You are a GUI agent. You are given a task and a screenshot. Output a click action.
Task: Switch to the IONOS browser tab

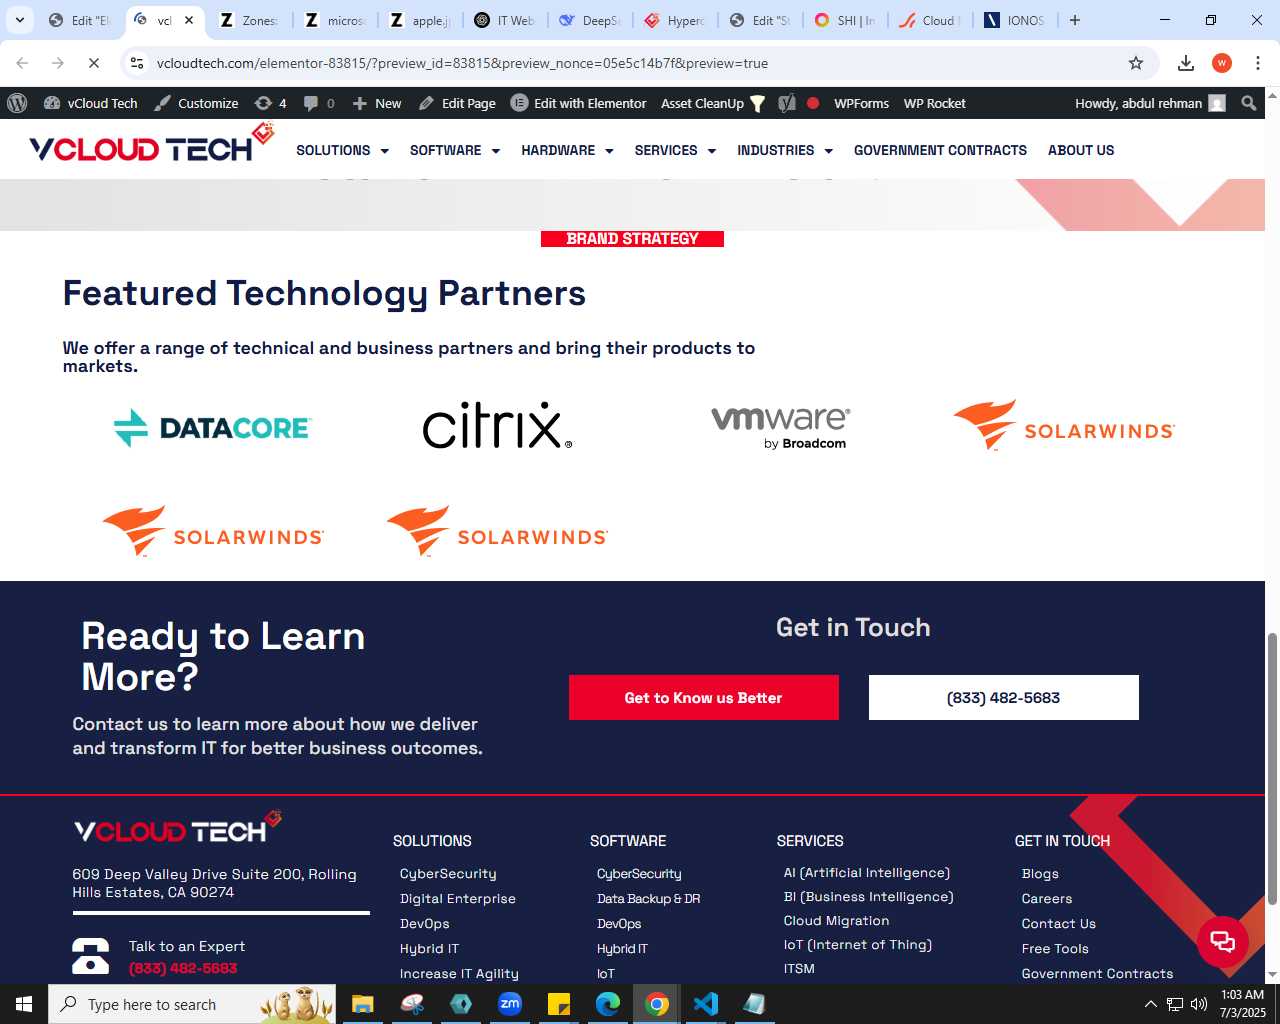[x=1016, y=20]
